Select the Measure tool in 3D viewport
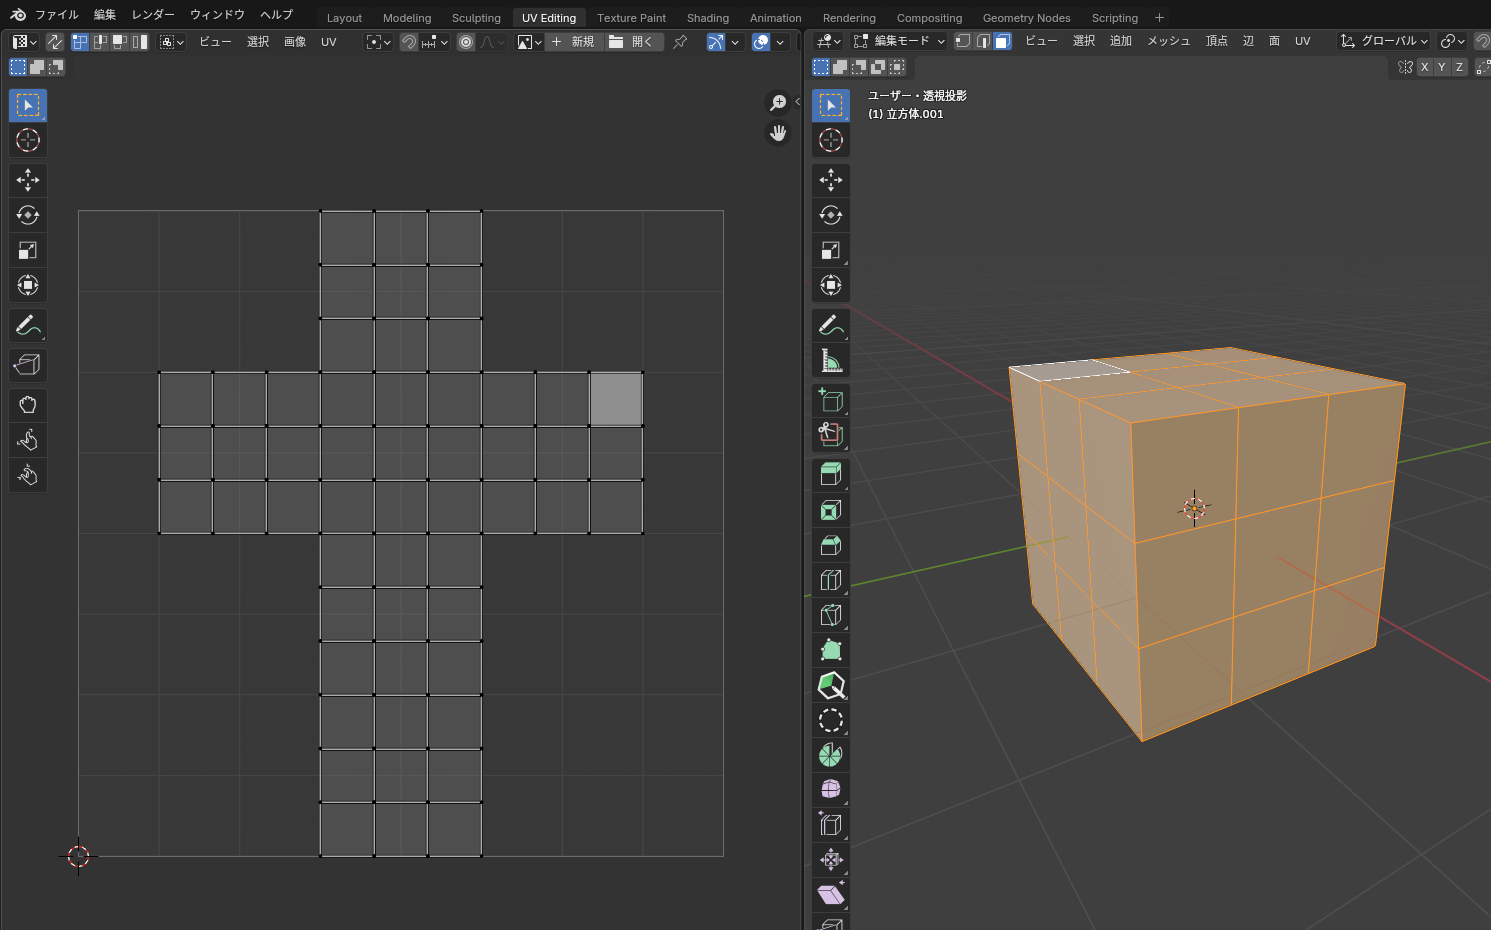This screenshot has width=1491, height=930. [x=831, y=360]
